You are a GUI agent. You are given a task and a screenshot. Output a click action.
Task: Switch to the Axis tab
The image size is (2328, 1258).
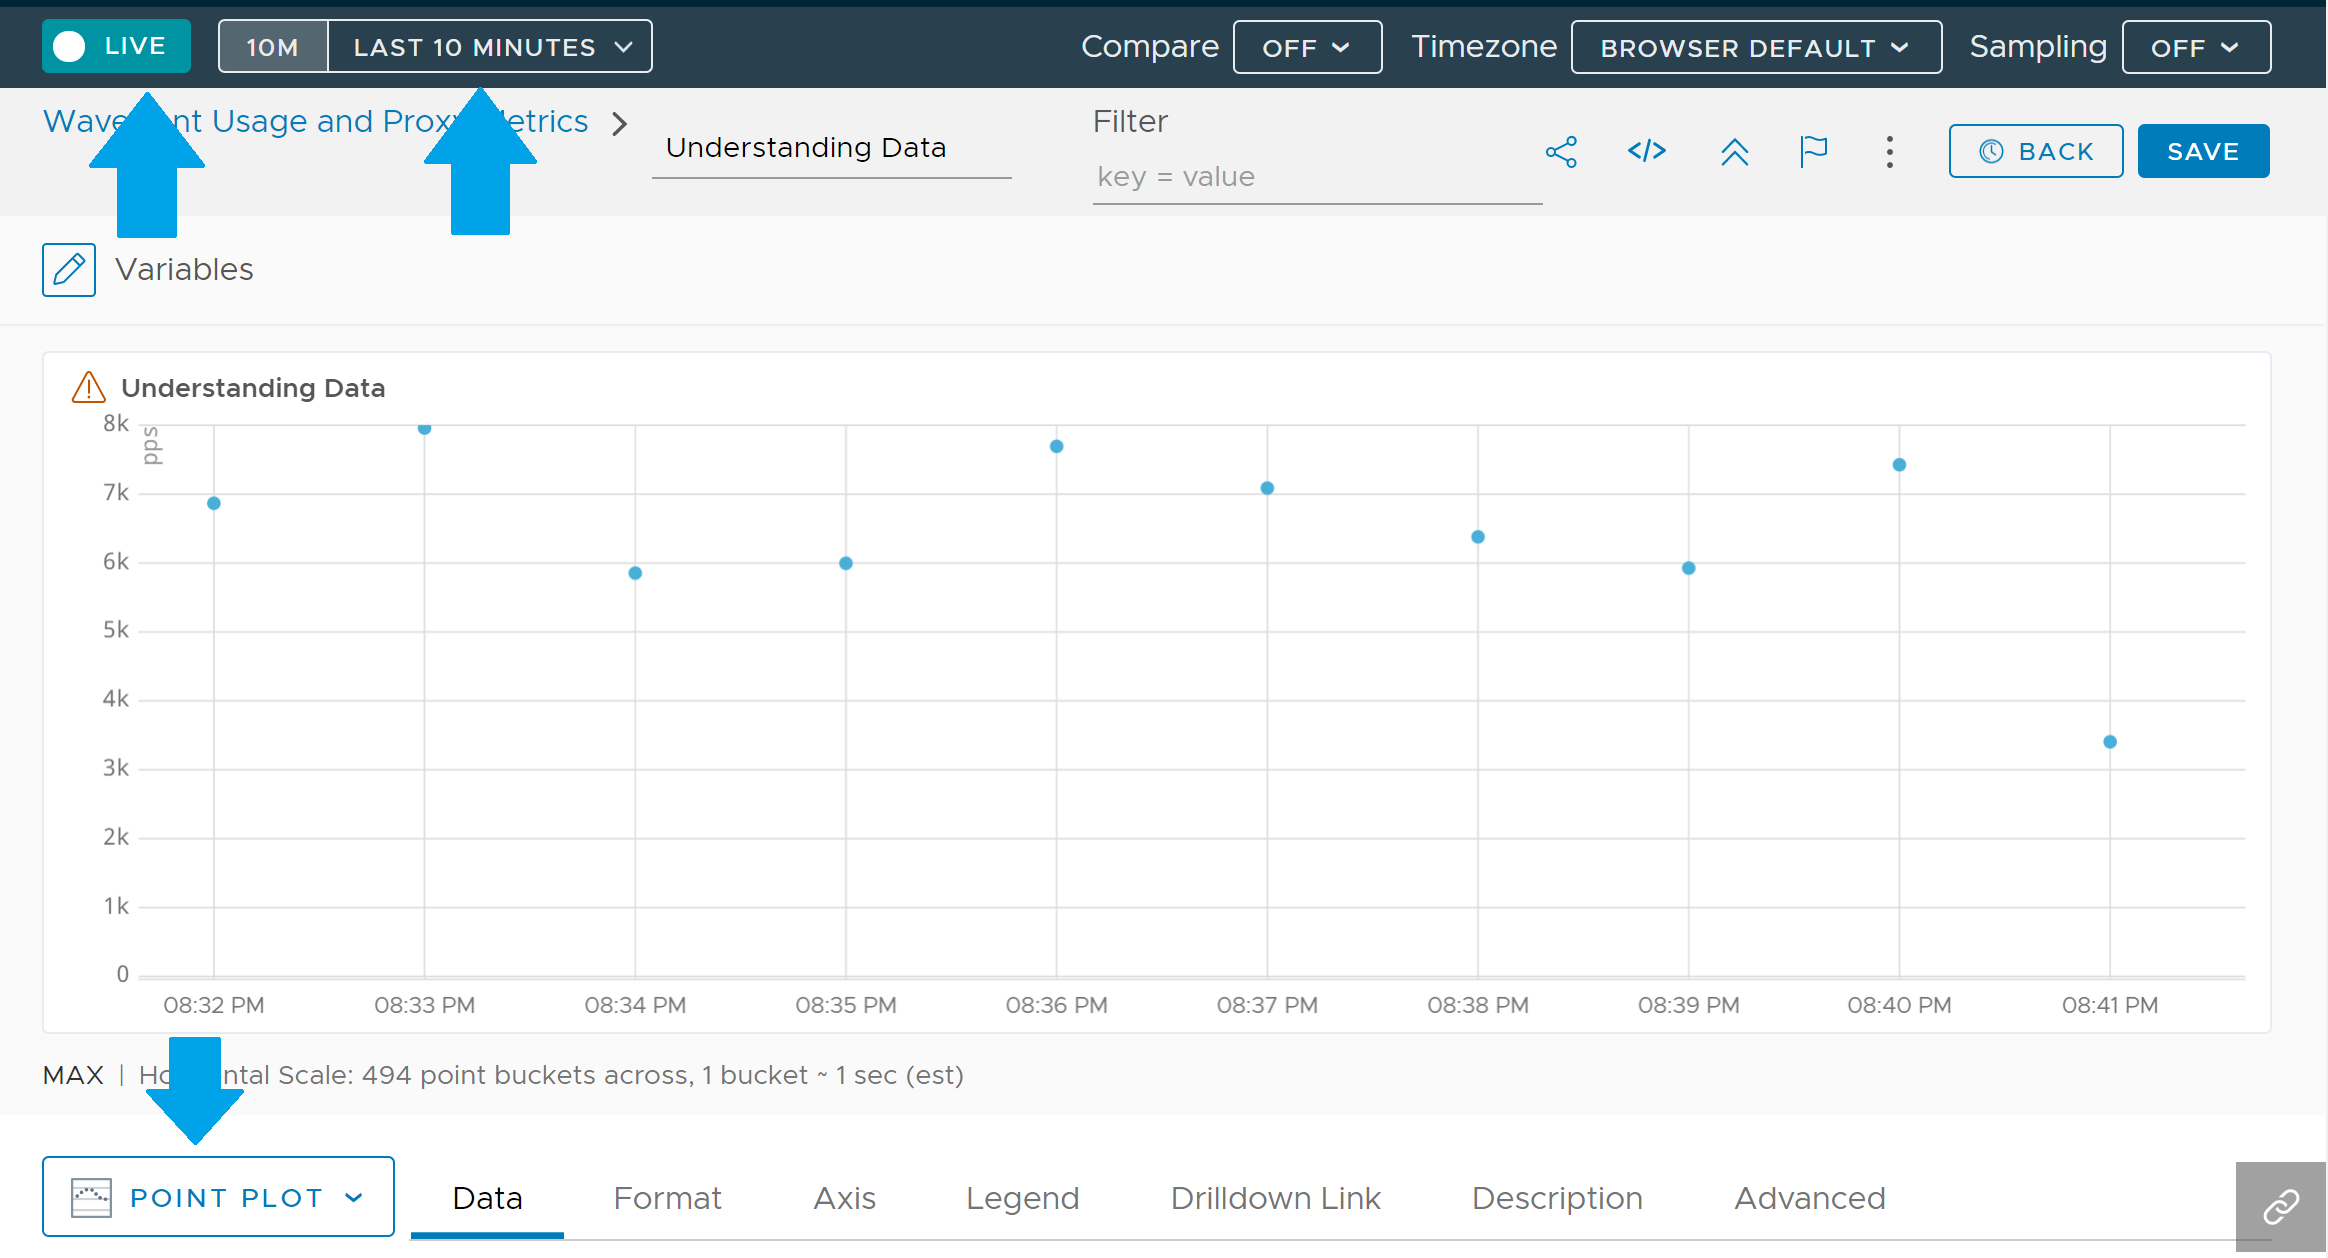coord(844,1198)
